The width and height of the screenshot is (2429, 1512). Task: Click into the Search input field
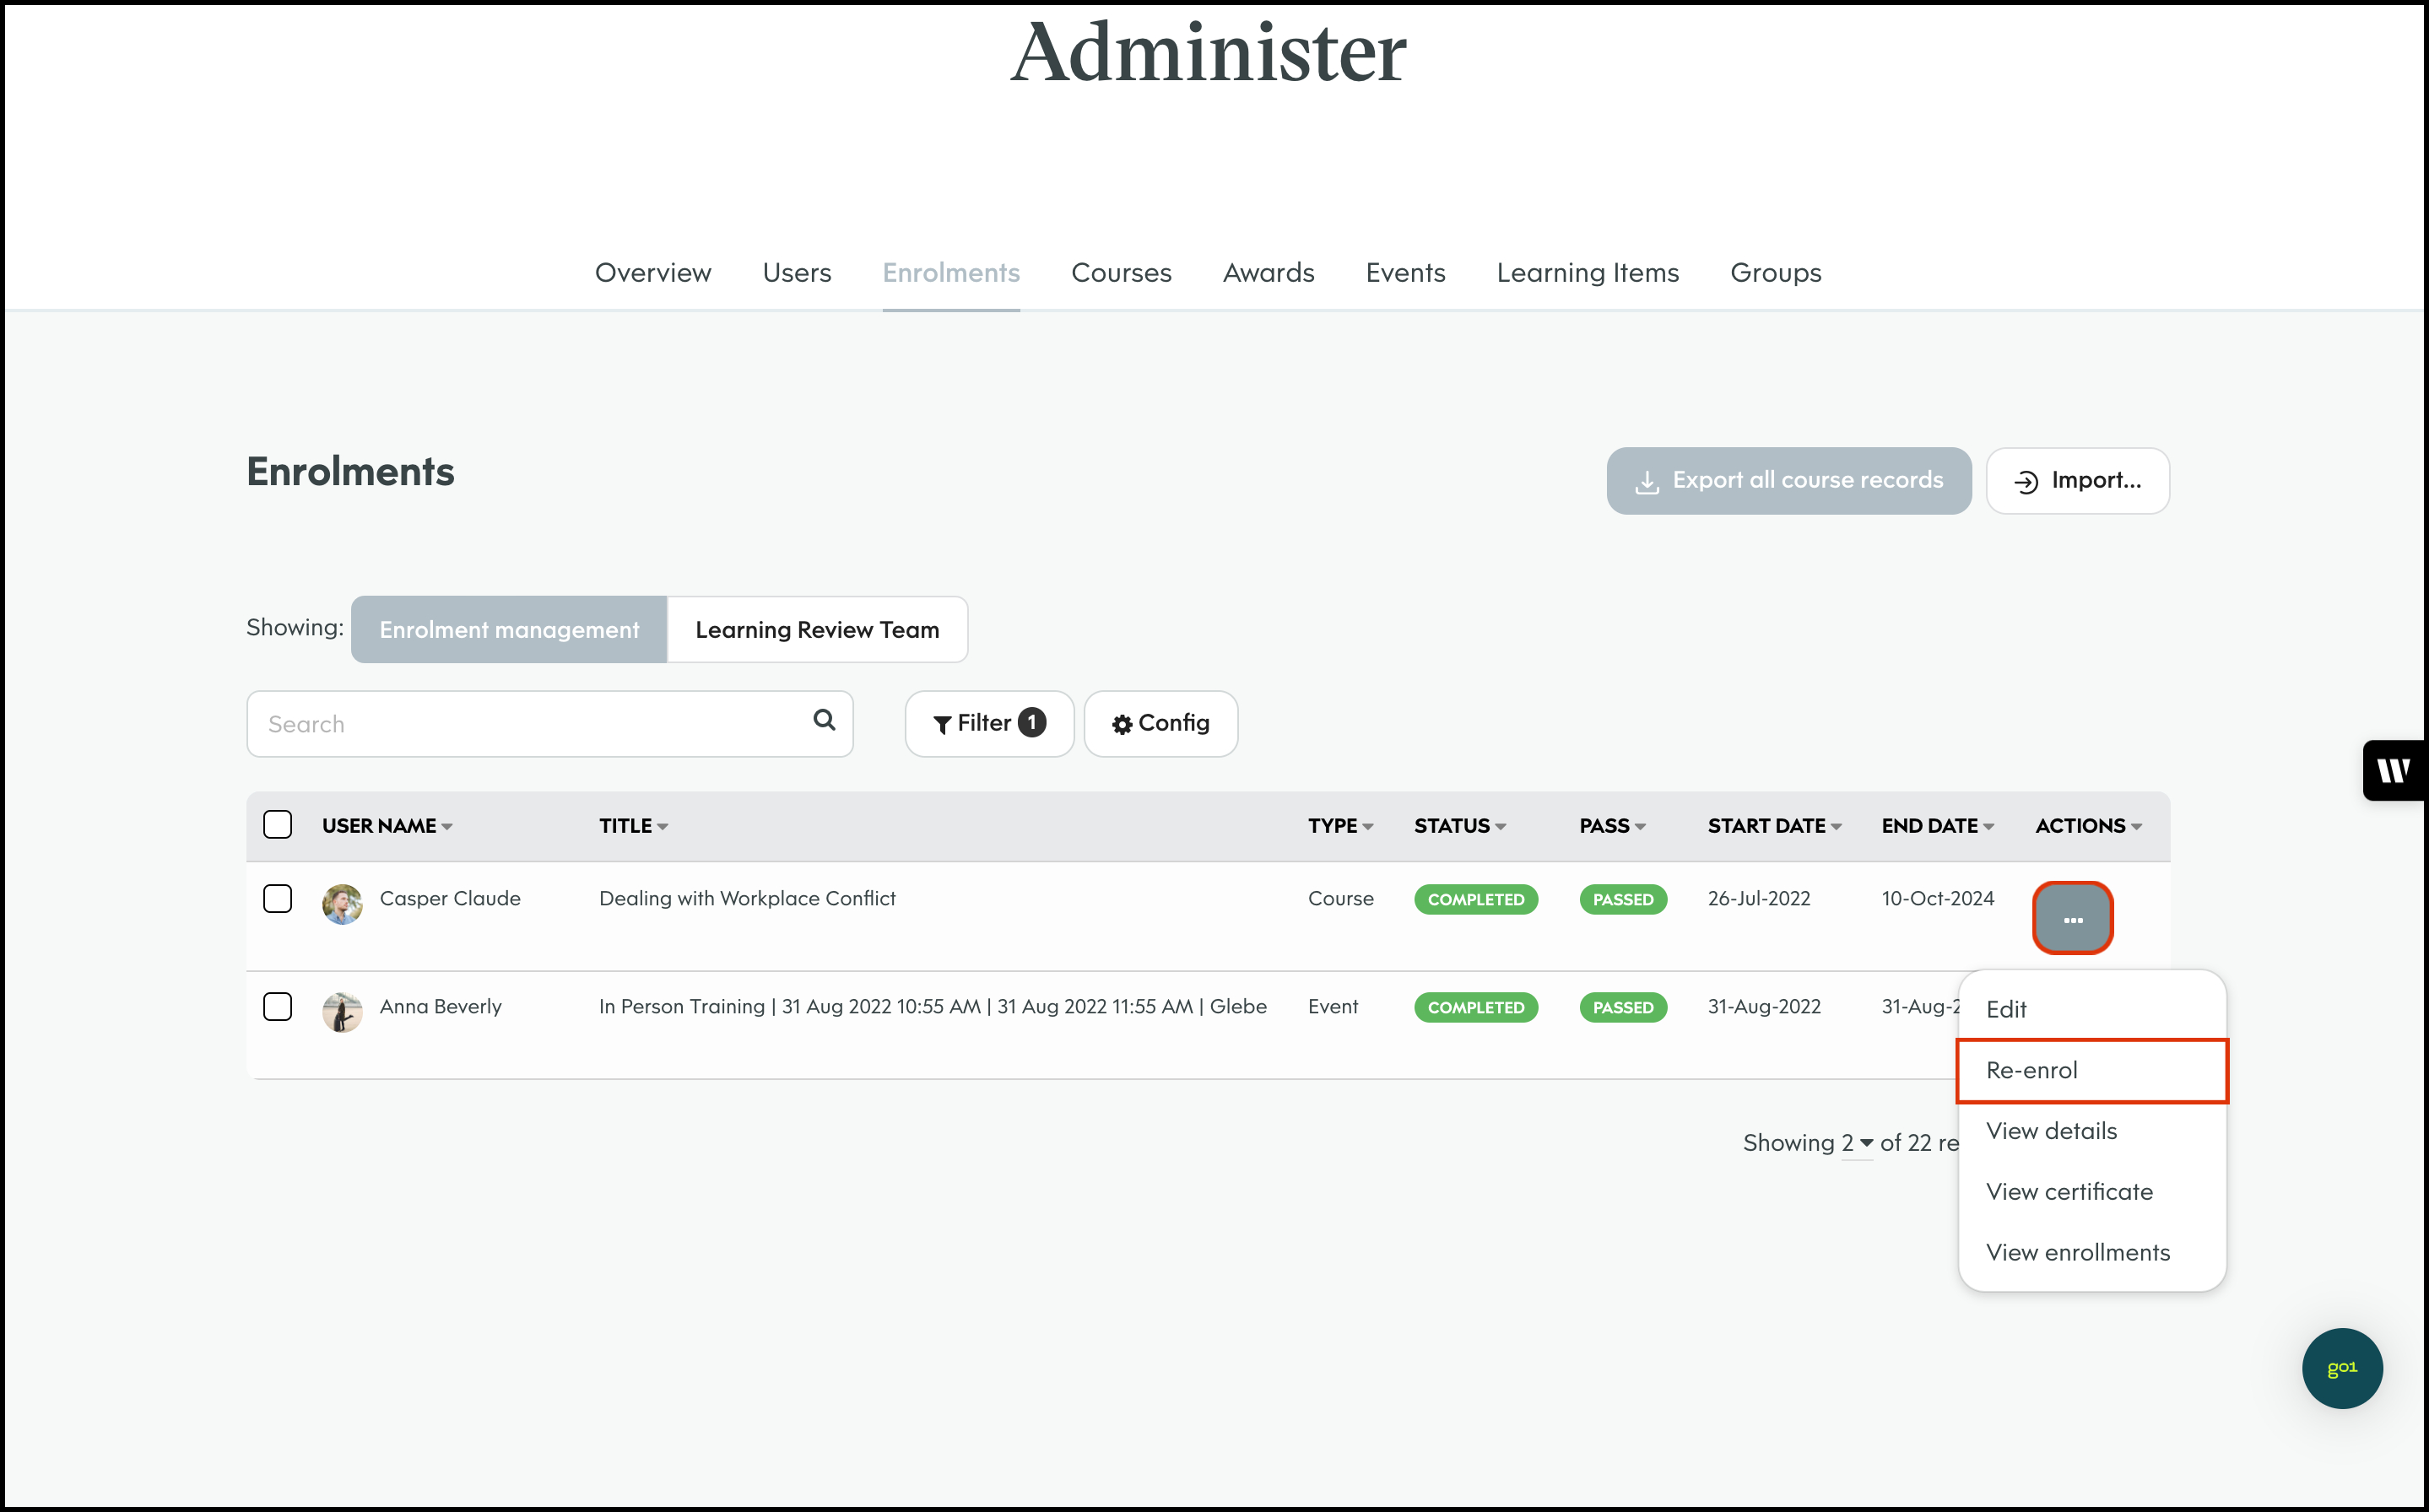click(x=530, y=724)
